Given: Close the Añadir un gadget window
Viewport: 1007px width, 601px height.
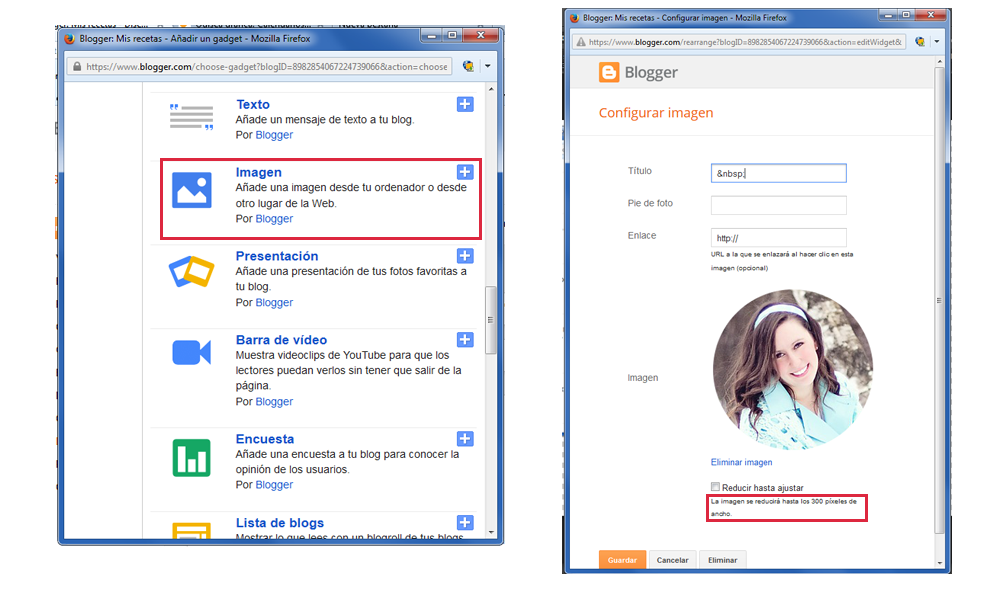Looking at the screenshot, I should [x=480, y=35].
